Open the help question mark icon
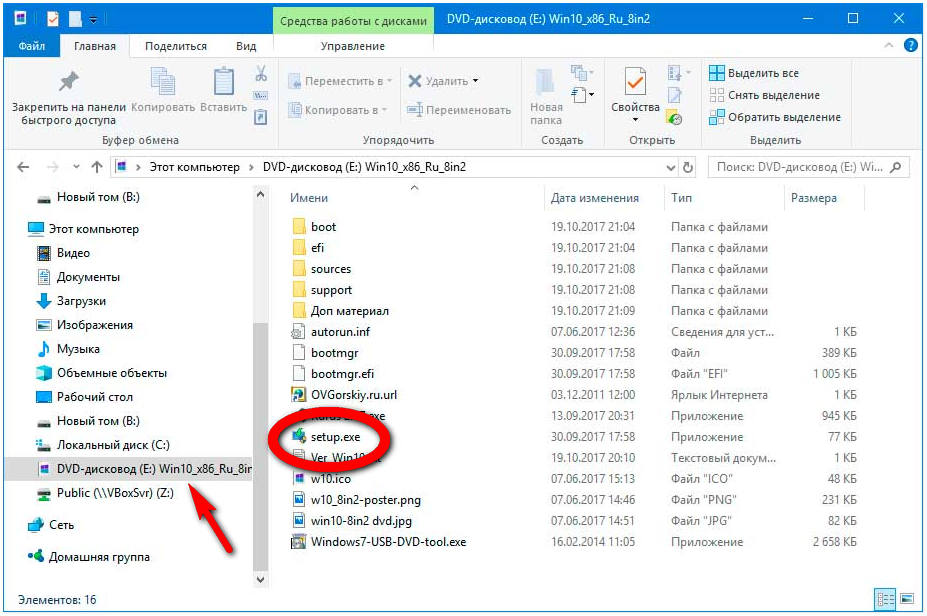This screenshot has height=616, width=927. tap(911, 46)
